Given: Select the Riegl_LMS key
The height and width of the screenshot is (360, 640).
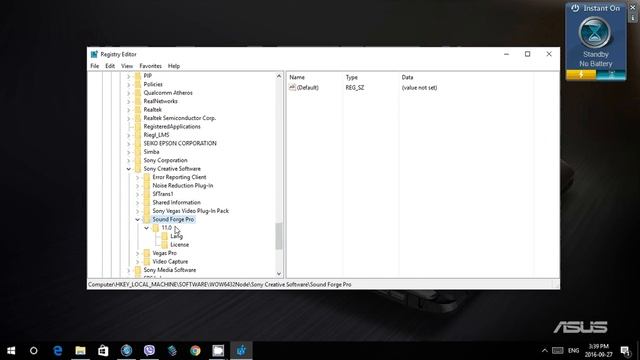Looking at the screenshot, I should coord(156,135).
